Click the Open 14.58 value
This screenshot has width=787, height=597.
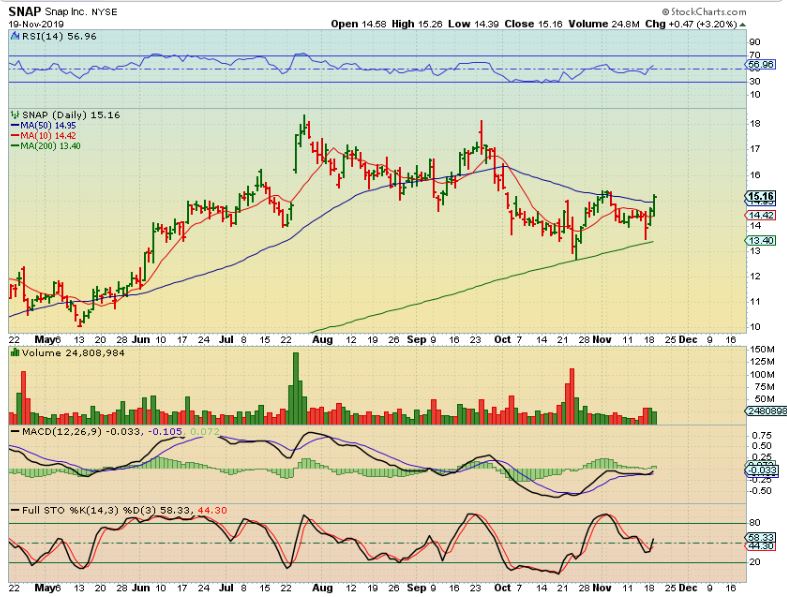tap(358, 24)
